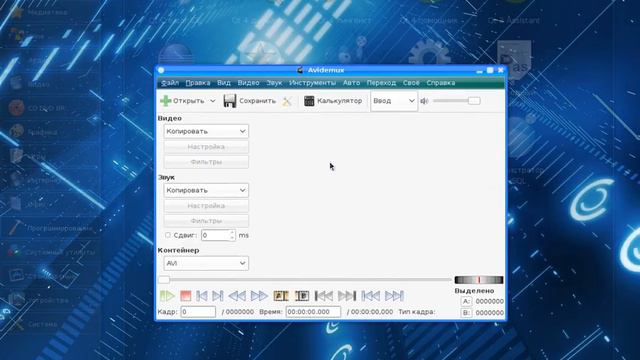
Task: Open the Контейнер AVI format dropdown
Action: tap(206, 263)
